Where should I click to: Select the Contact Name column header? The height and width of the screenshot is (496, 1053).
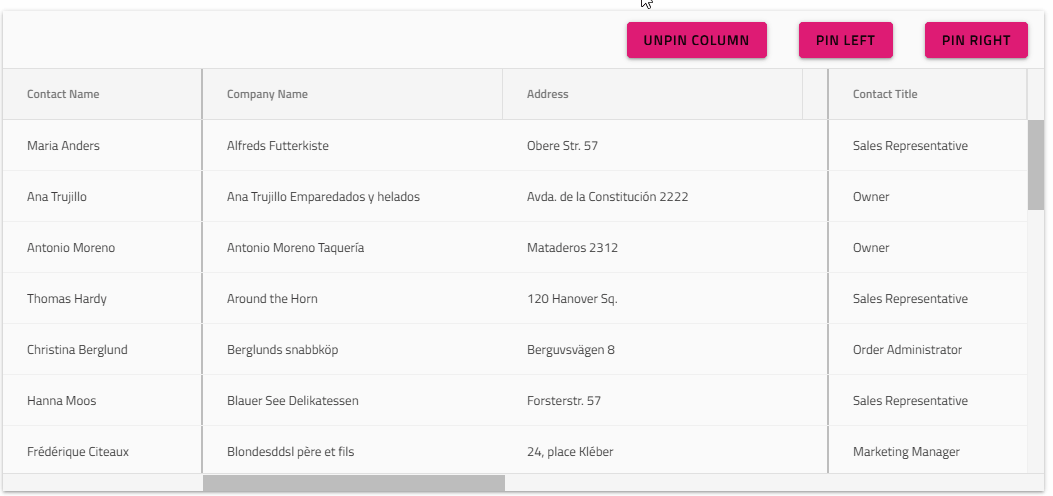click(x=63, y=94)
